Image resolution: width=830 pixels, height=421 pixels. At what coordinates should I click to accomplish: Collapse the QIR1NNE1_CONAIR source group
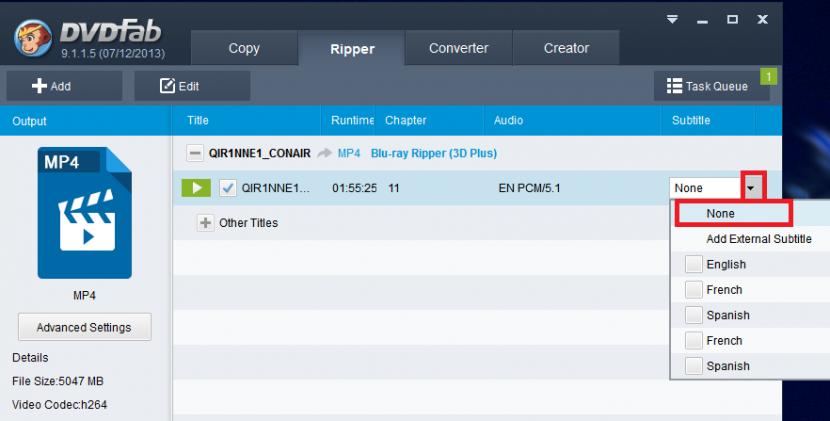click(195, 154)
